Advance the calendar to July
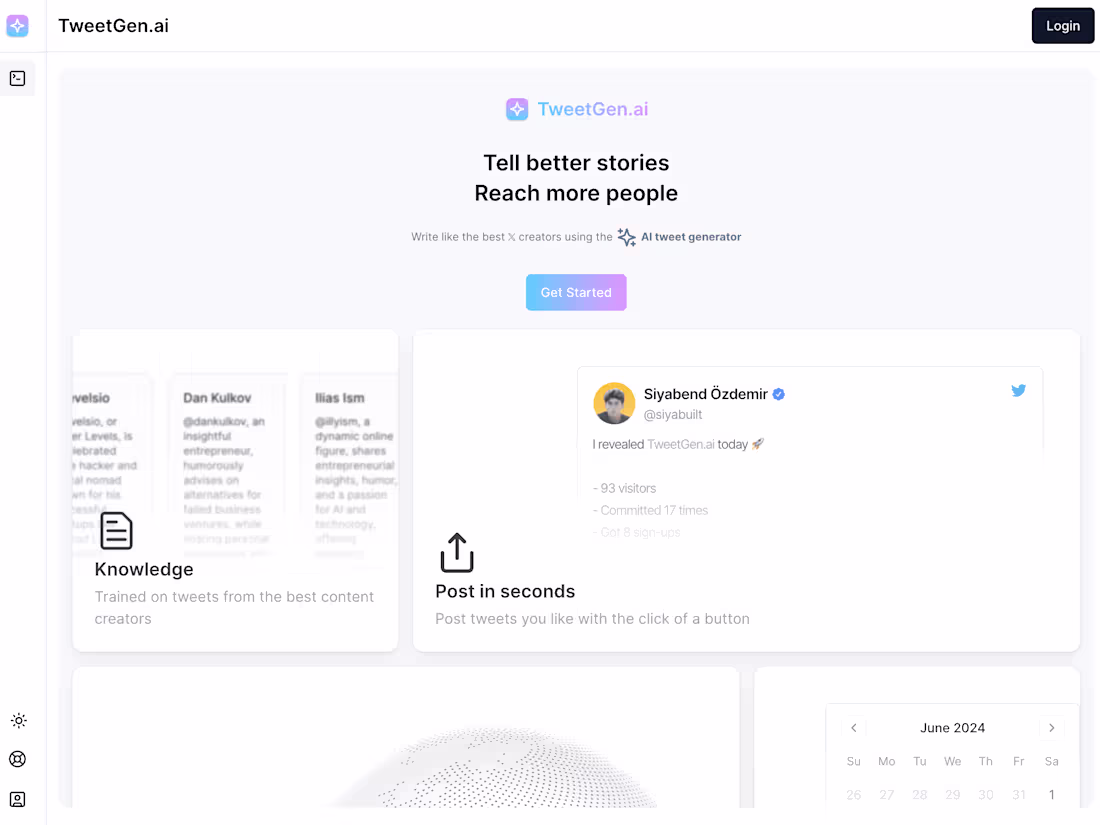This screenshot has width=1100, height=825. 1051,728
